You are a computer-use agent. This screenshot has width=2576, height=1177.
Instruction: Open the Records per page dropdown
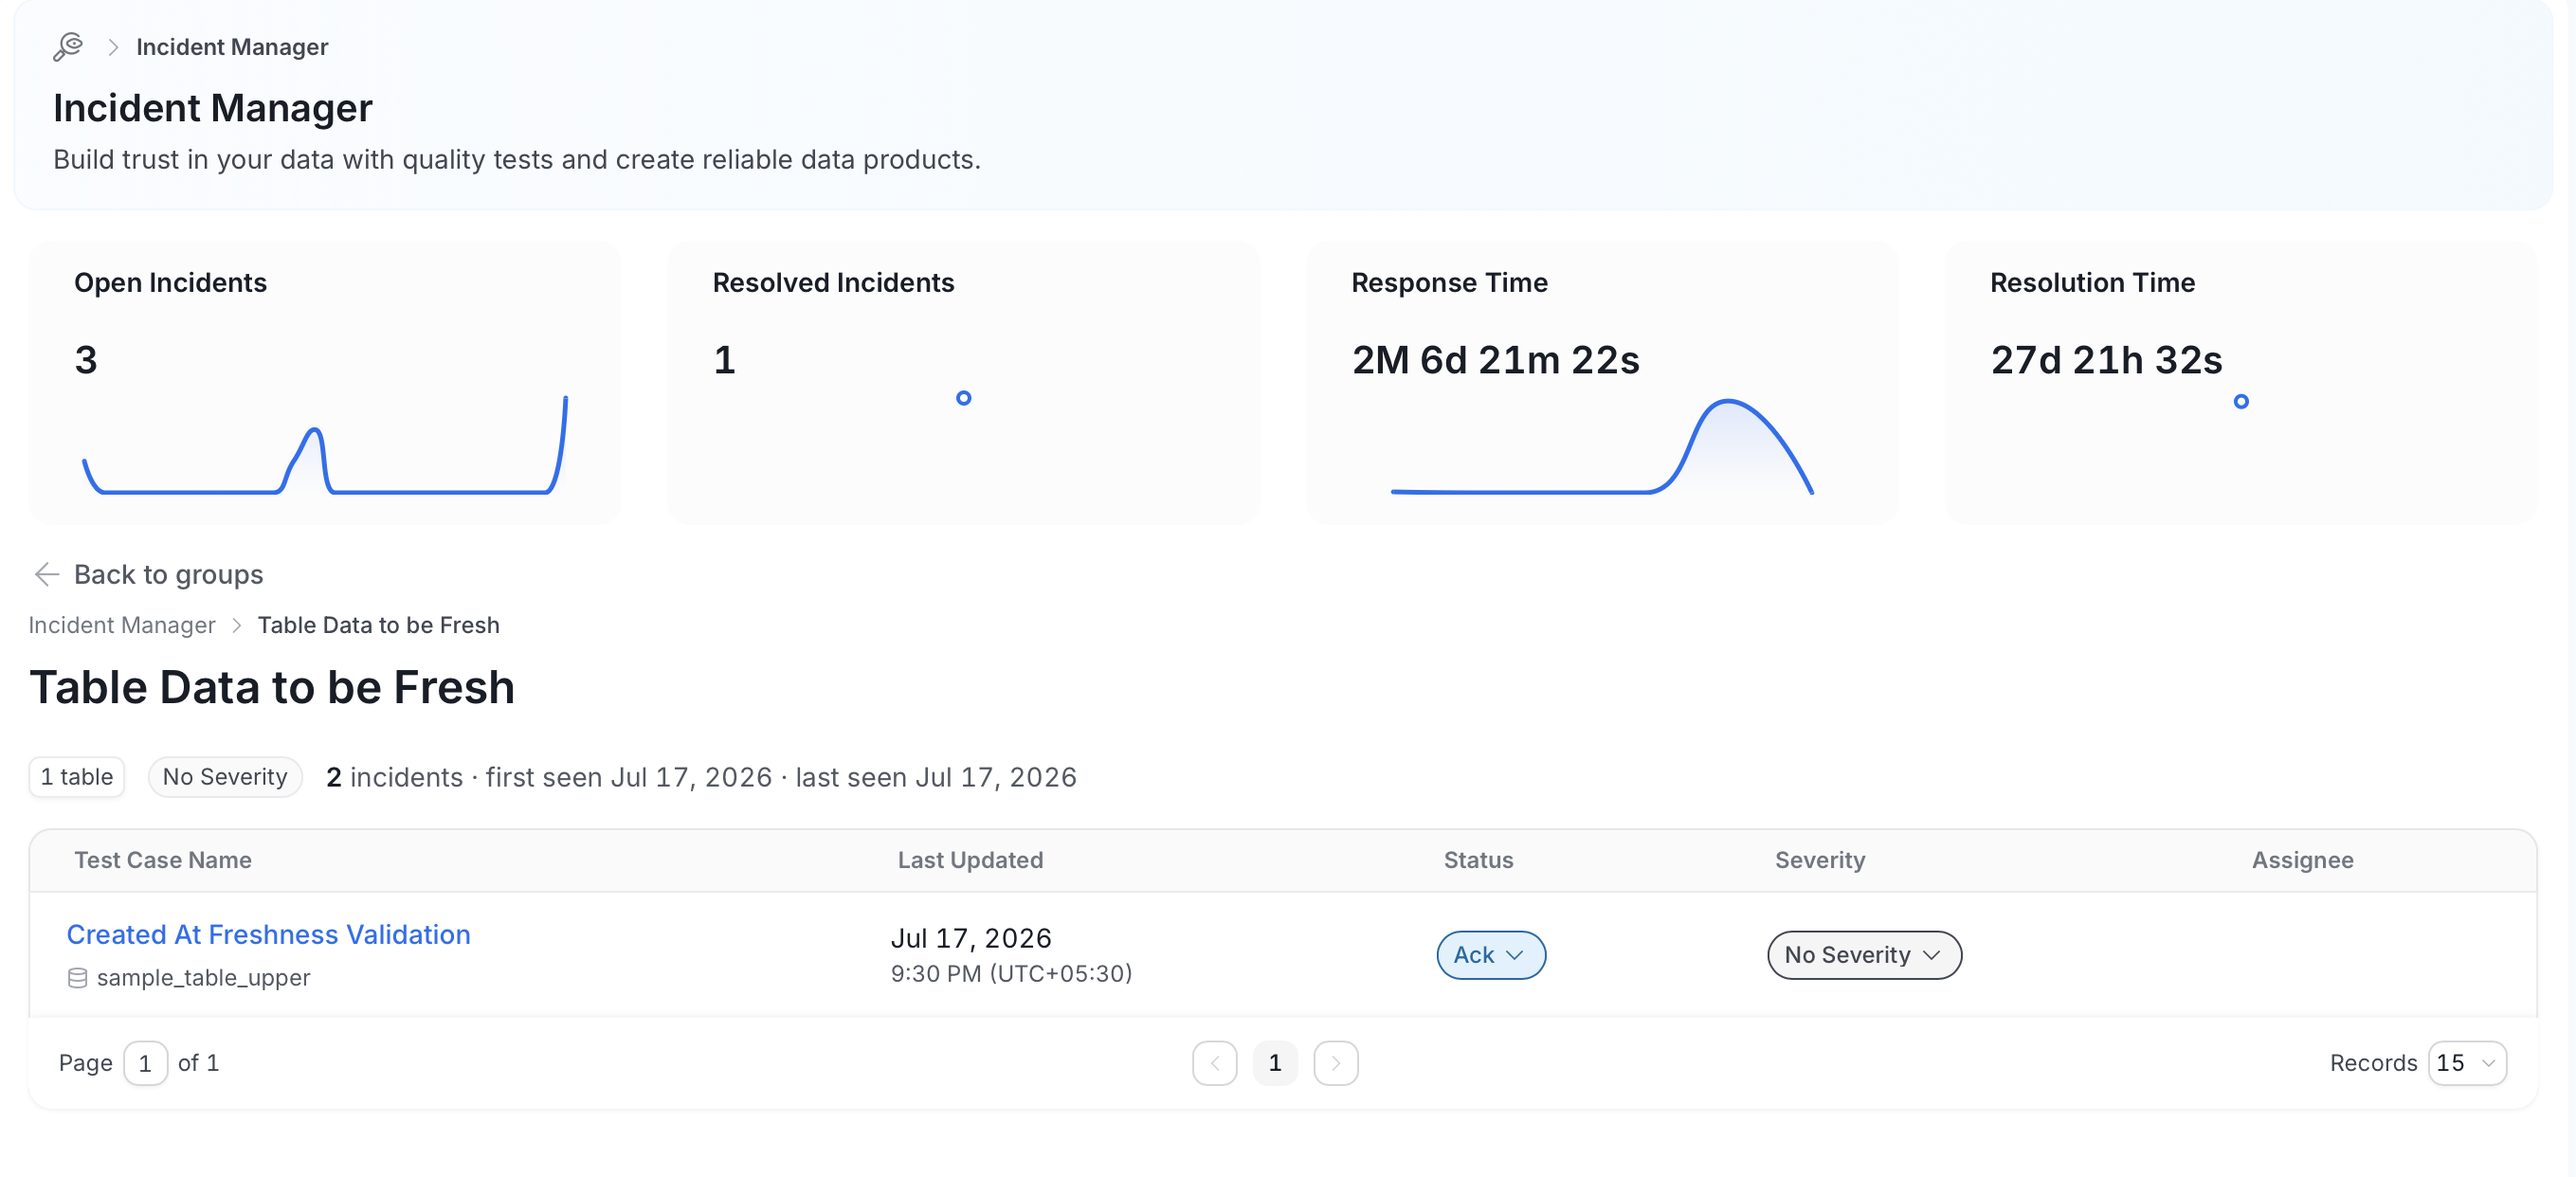[2467, 1062]
